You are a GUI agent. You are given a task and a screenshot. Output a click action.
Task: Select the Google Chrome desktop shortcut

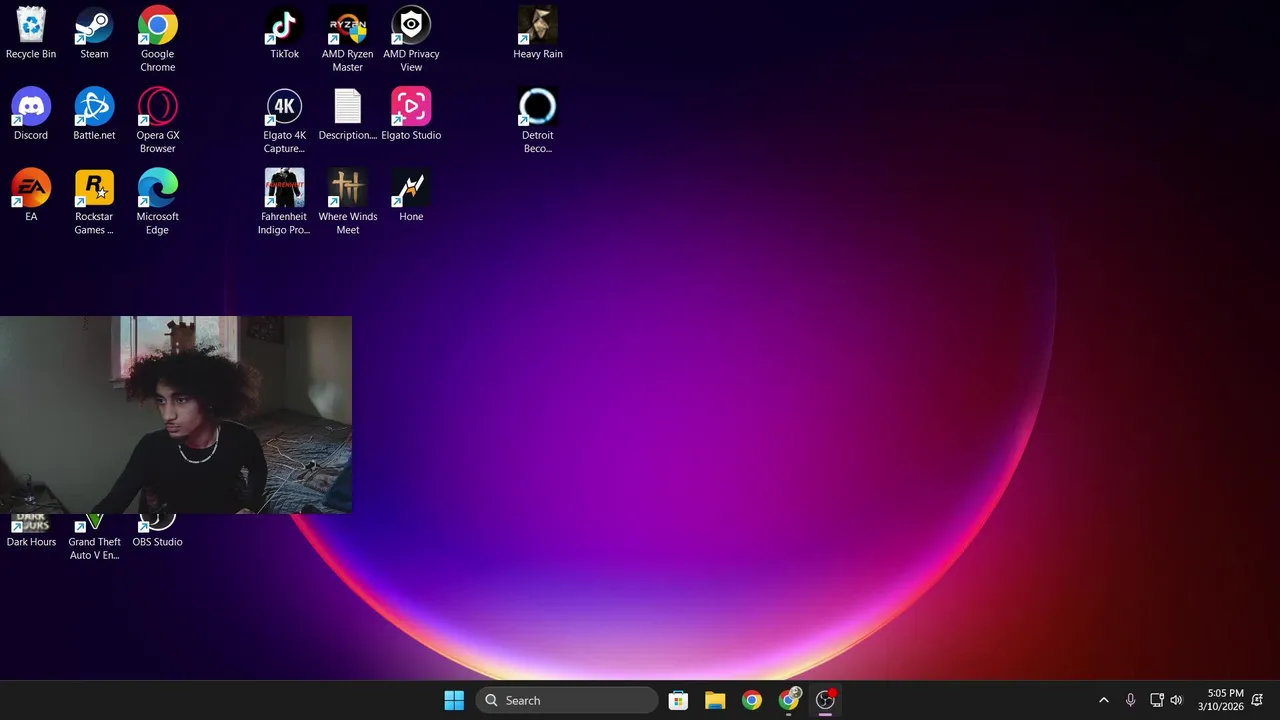click(157, 40)
